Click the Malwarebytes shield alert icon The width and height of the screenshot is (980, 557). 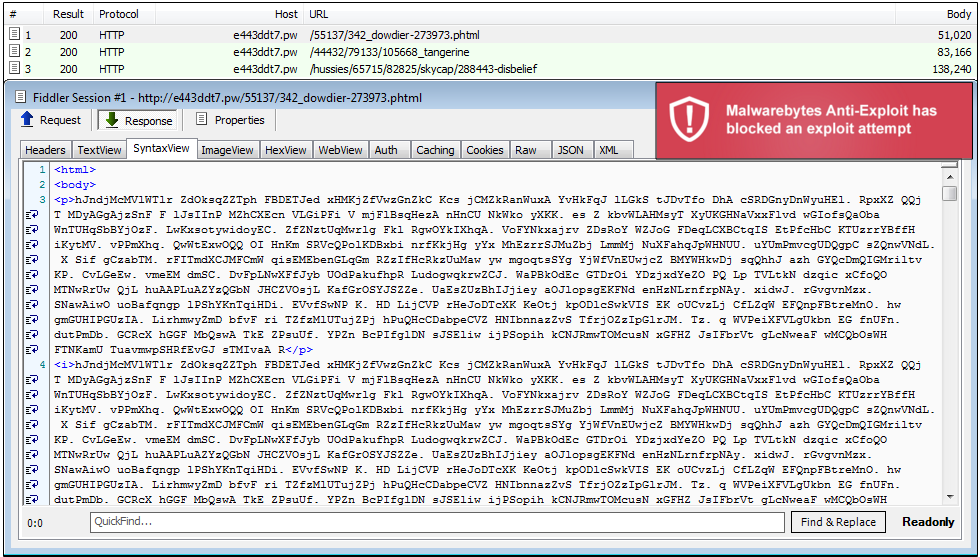(x=689, y=120)
